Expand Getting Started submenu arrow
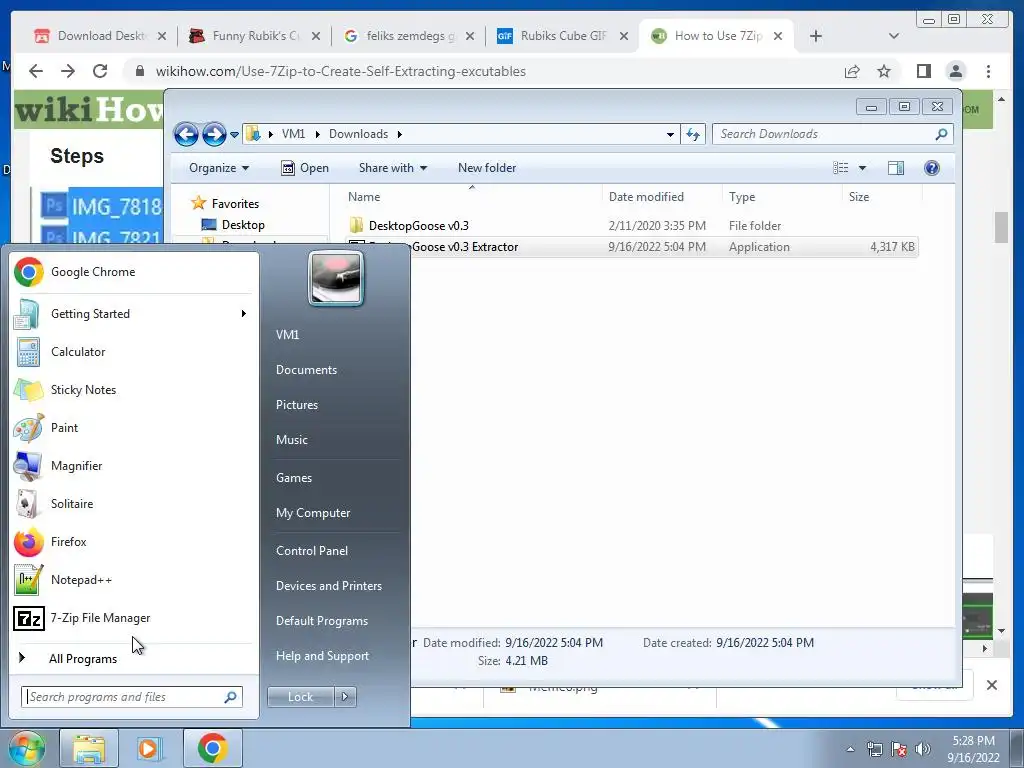Viewport: 1024px width, 768px height. (244, 313)
